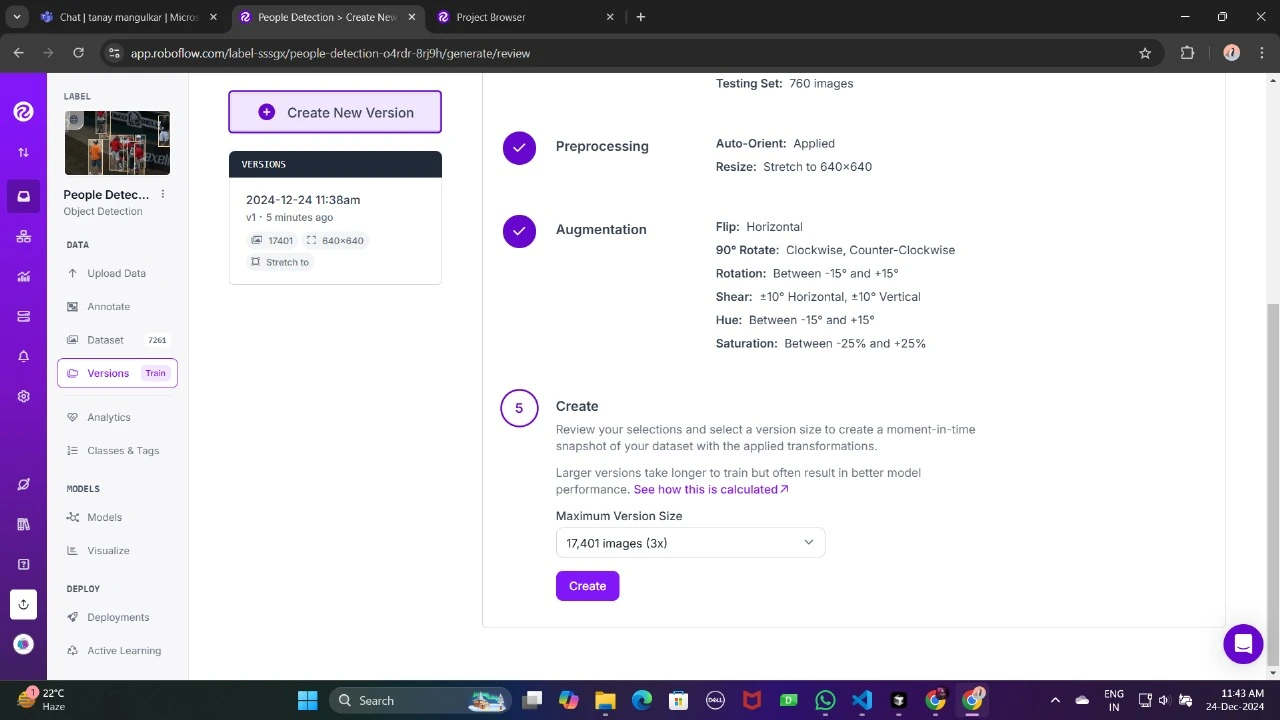Click the Preprocessing step heading
The width and height of the screenshot is (1280, 720).
[602, 146]
